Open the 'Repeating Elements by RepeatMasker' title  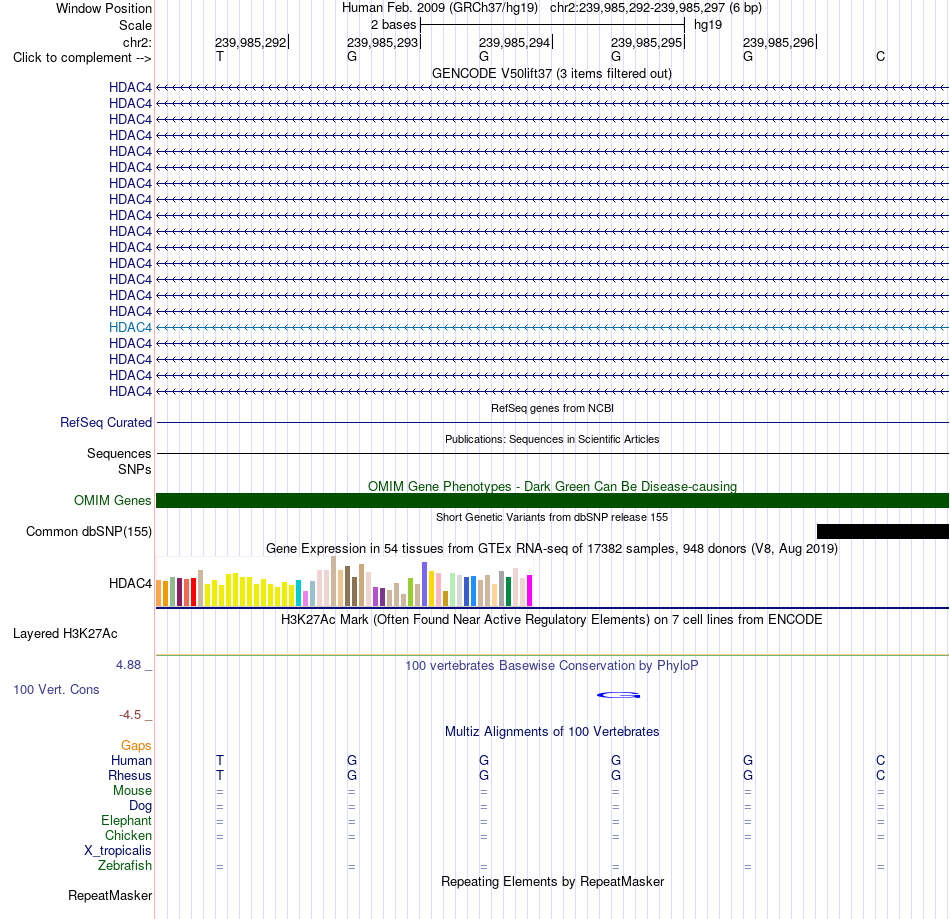click(552, 881)
